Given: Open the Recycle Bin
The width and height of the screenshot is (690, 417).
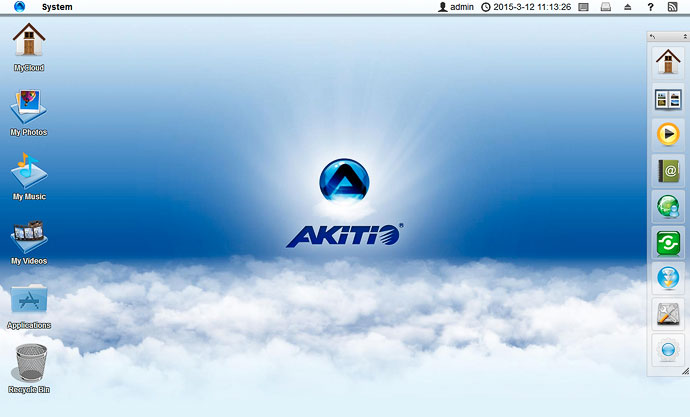Looking at the screenshot, I should tap(28, 364).
